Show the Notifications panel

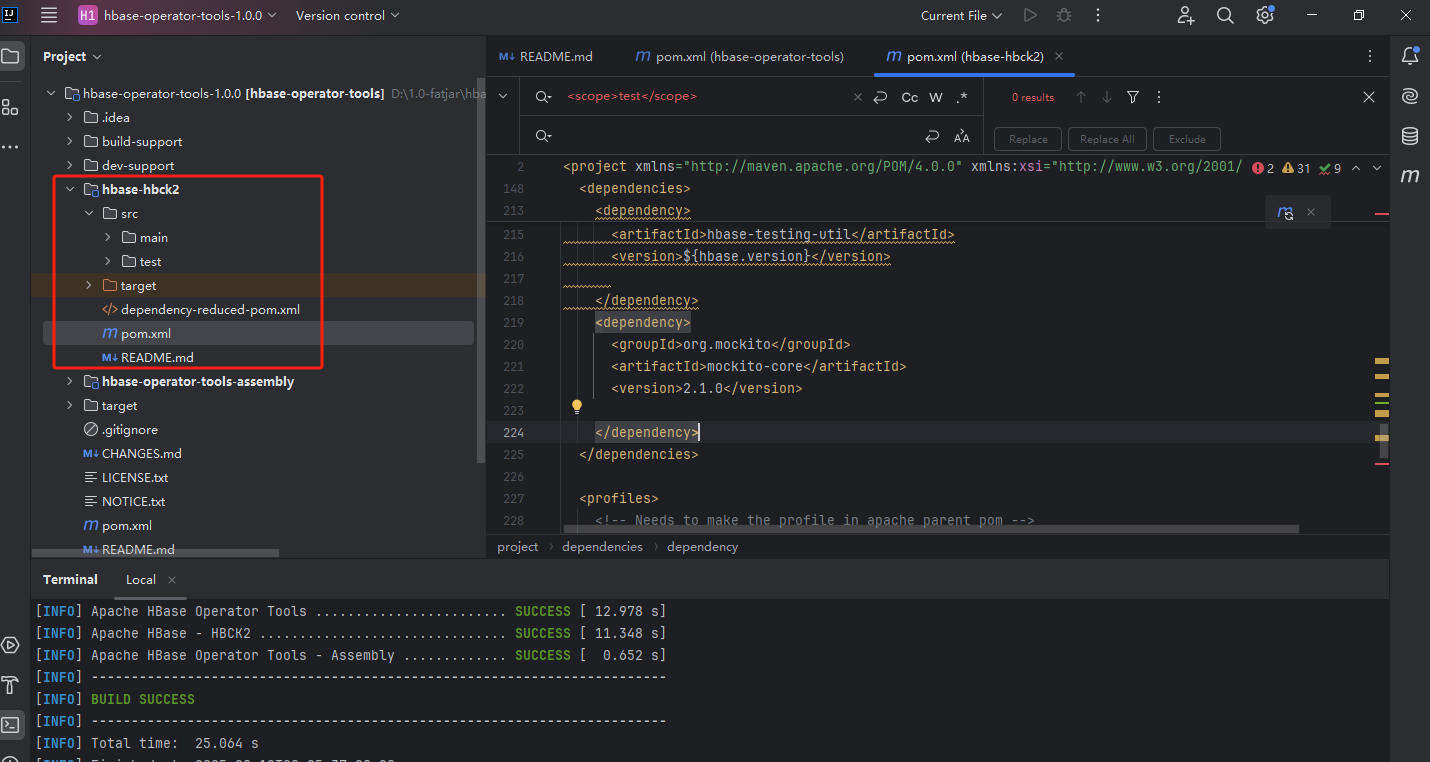(1410, 56)
